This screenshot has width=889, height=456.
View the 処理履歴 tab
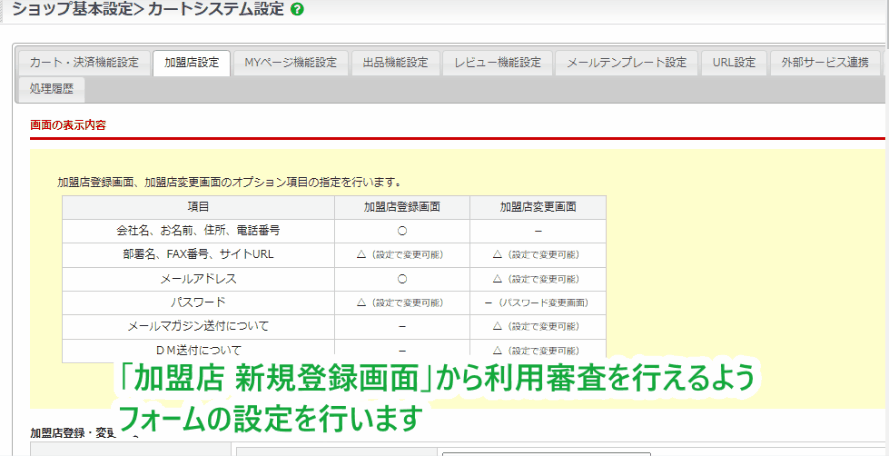click(51, 89)
